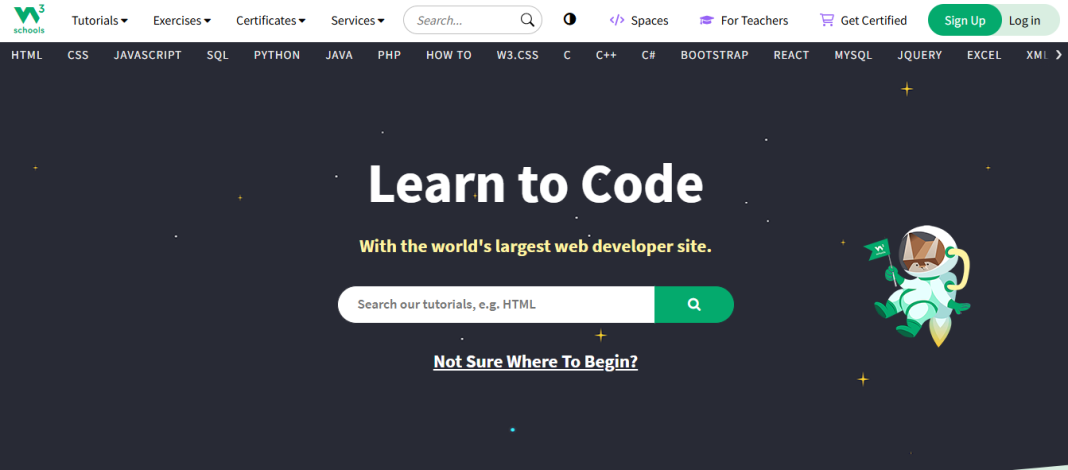Click the For Teachers graduation cap icon
Screen dimensions: 1068x470
click(x=706, y=20)
